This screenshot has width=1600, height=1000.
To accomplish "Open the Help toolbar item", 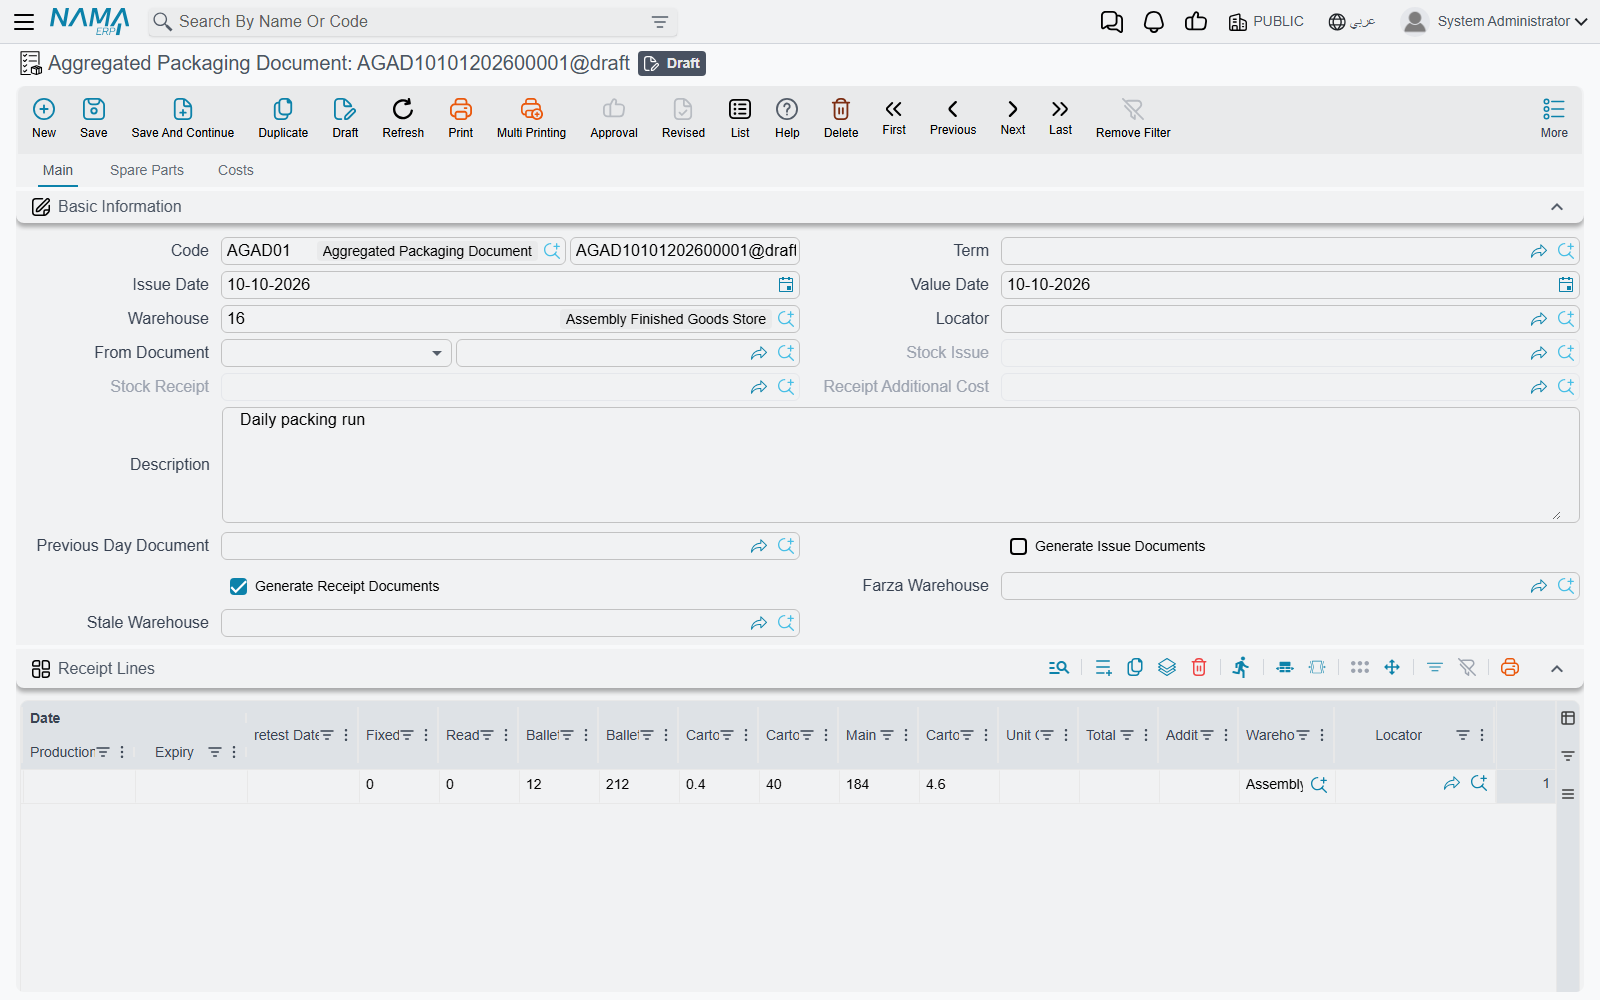I will point(787,118).
